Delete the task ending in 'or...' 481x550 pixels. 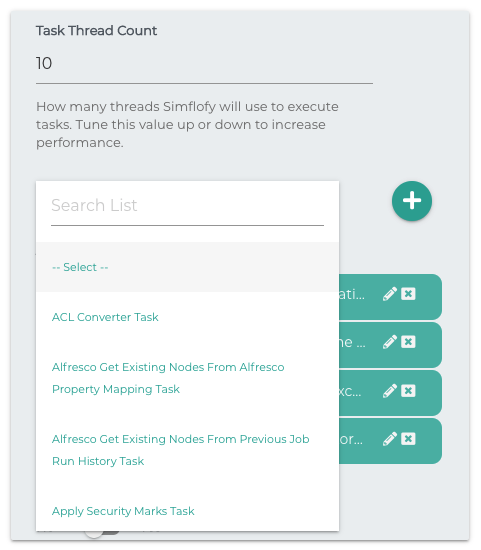pos(408,438)
